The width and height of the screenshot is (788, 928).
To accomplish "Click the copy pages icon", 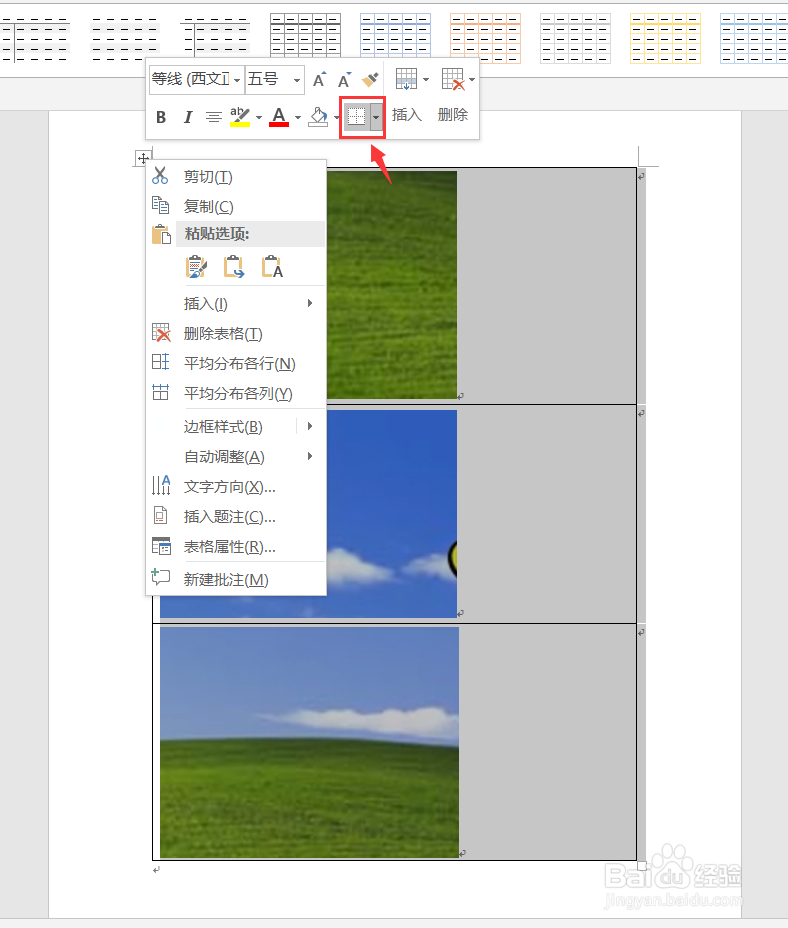I will pyautogui.click(x=160, y=205).
